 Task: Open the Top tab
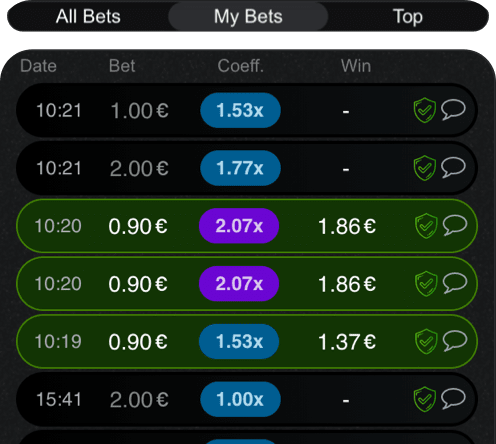point(408,16)
